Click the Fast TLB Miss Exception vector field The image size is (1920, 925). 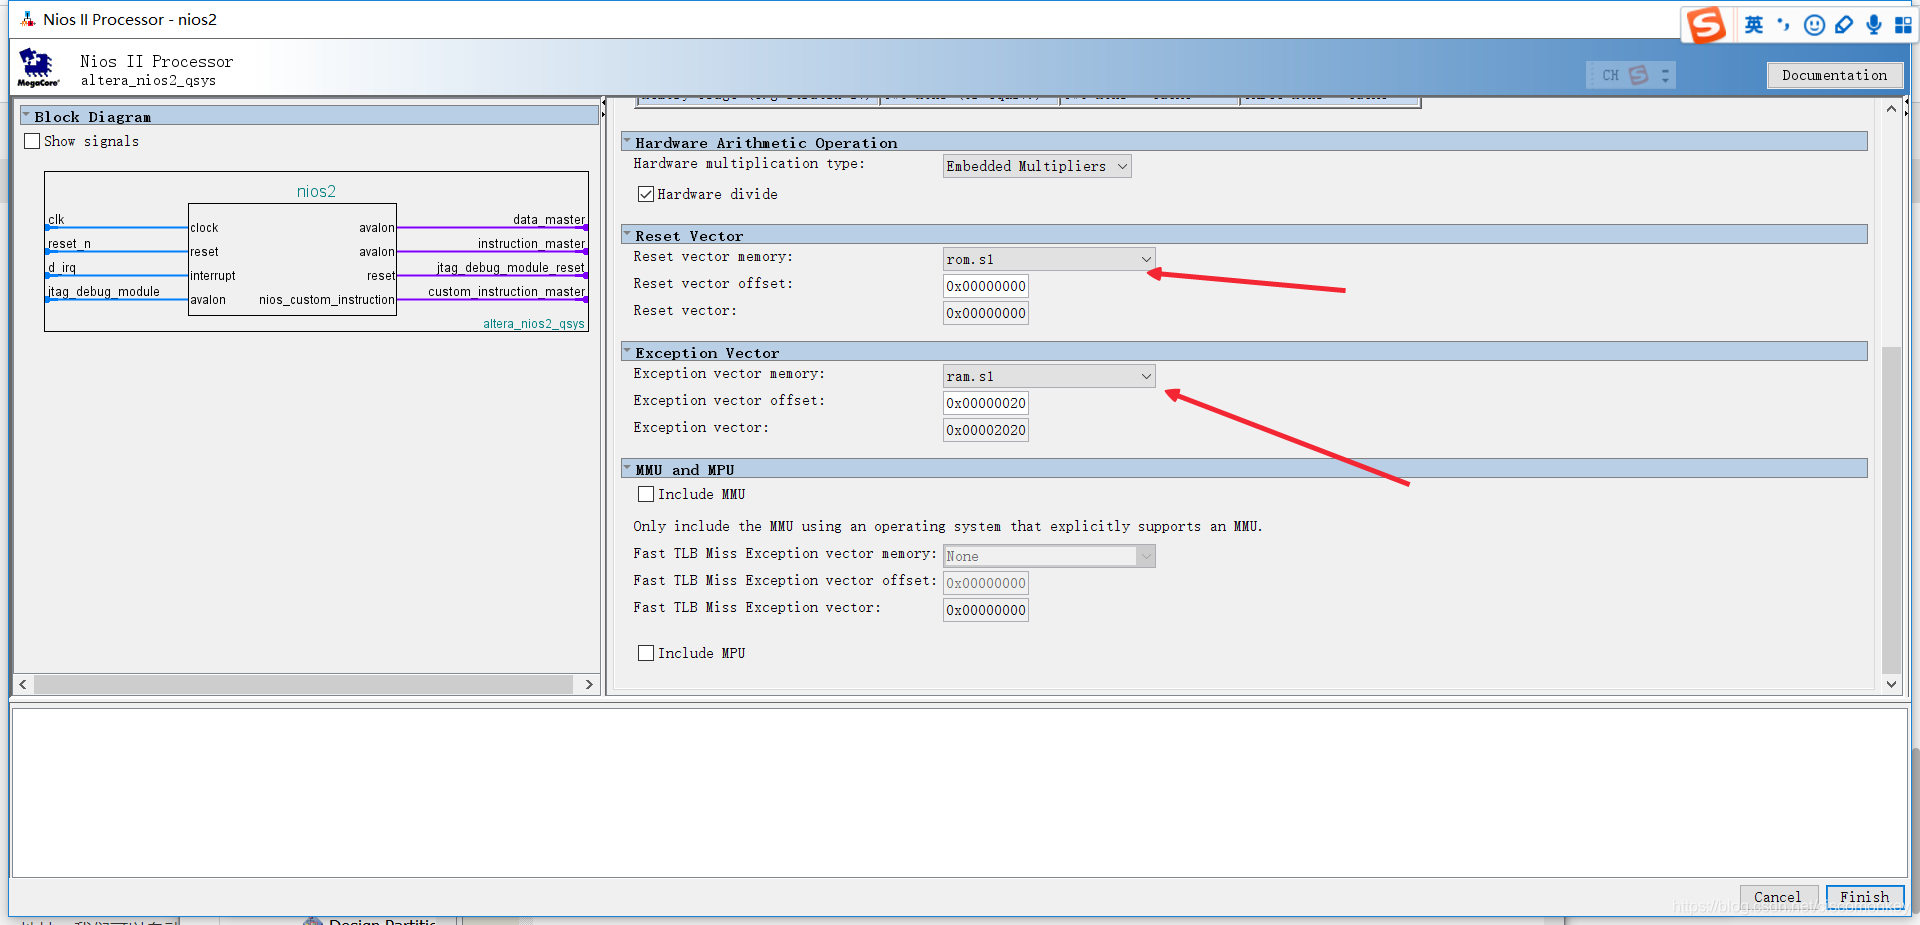[986, 610]
